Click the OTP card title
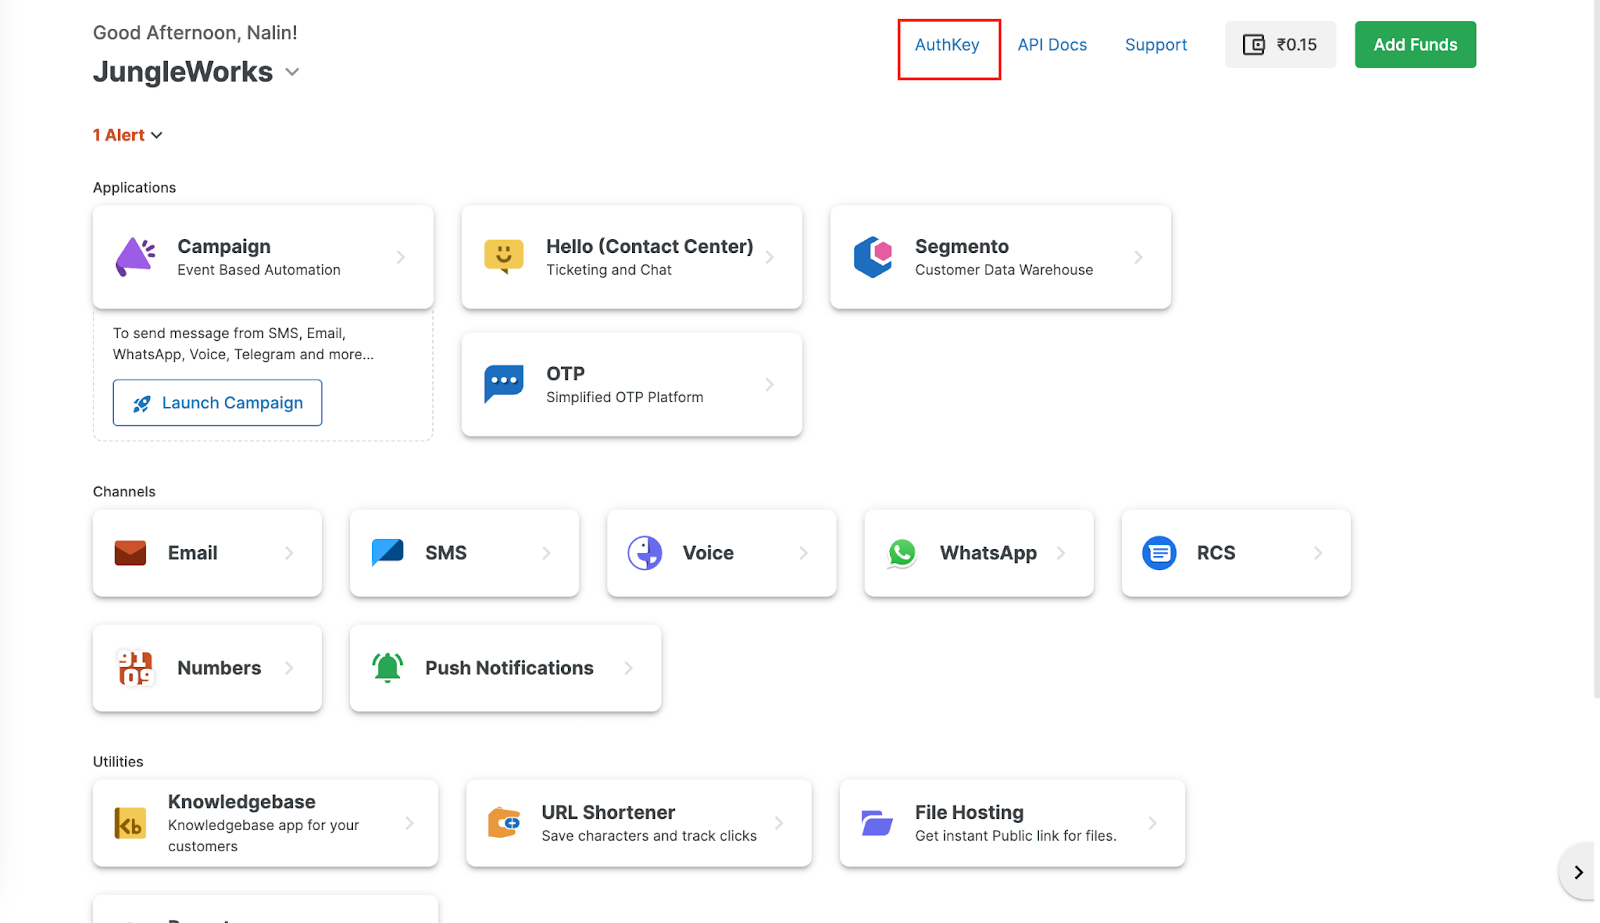Viewport: 1600px width, 923px height. coord(565,373)
